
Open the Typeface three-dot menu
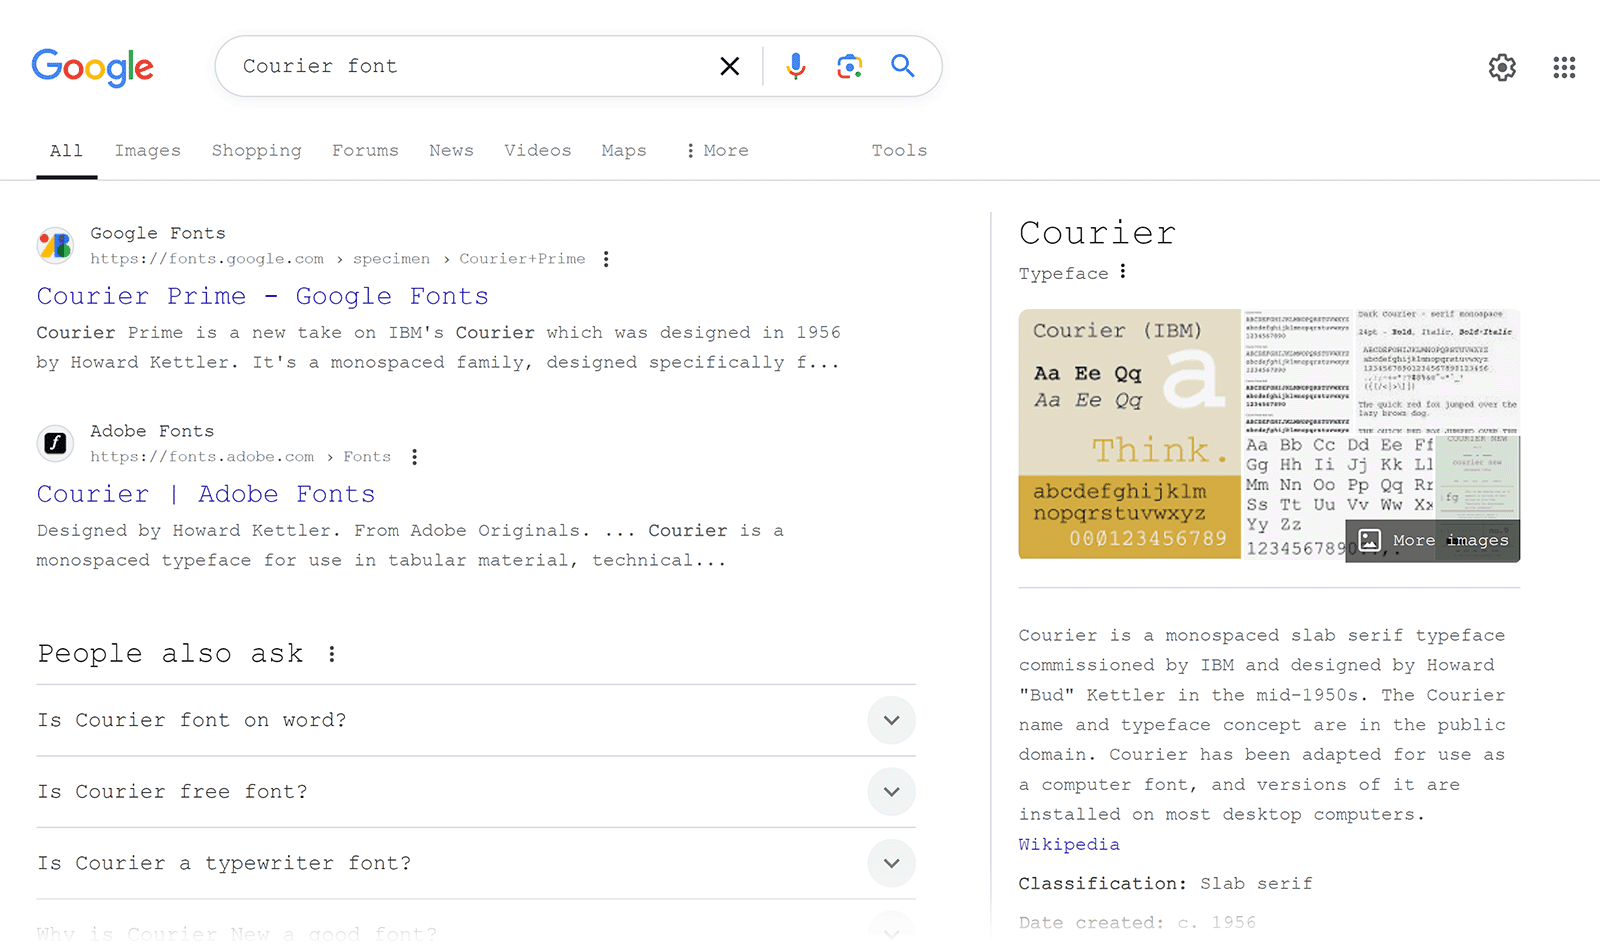[x=1123, y=271]
